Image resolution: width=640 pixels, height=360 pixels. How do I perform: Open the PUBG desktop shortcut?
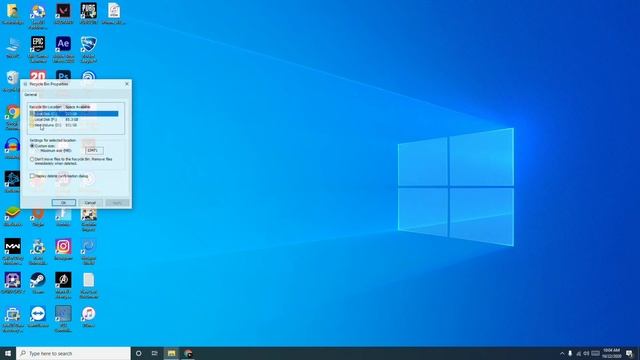[x=89, y=12]
